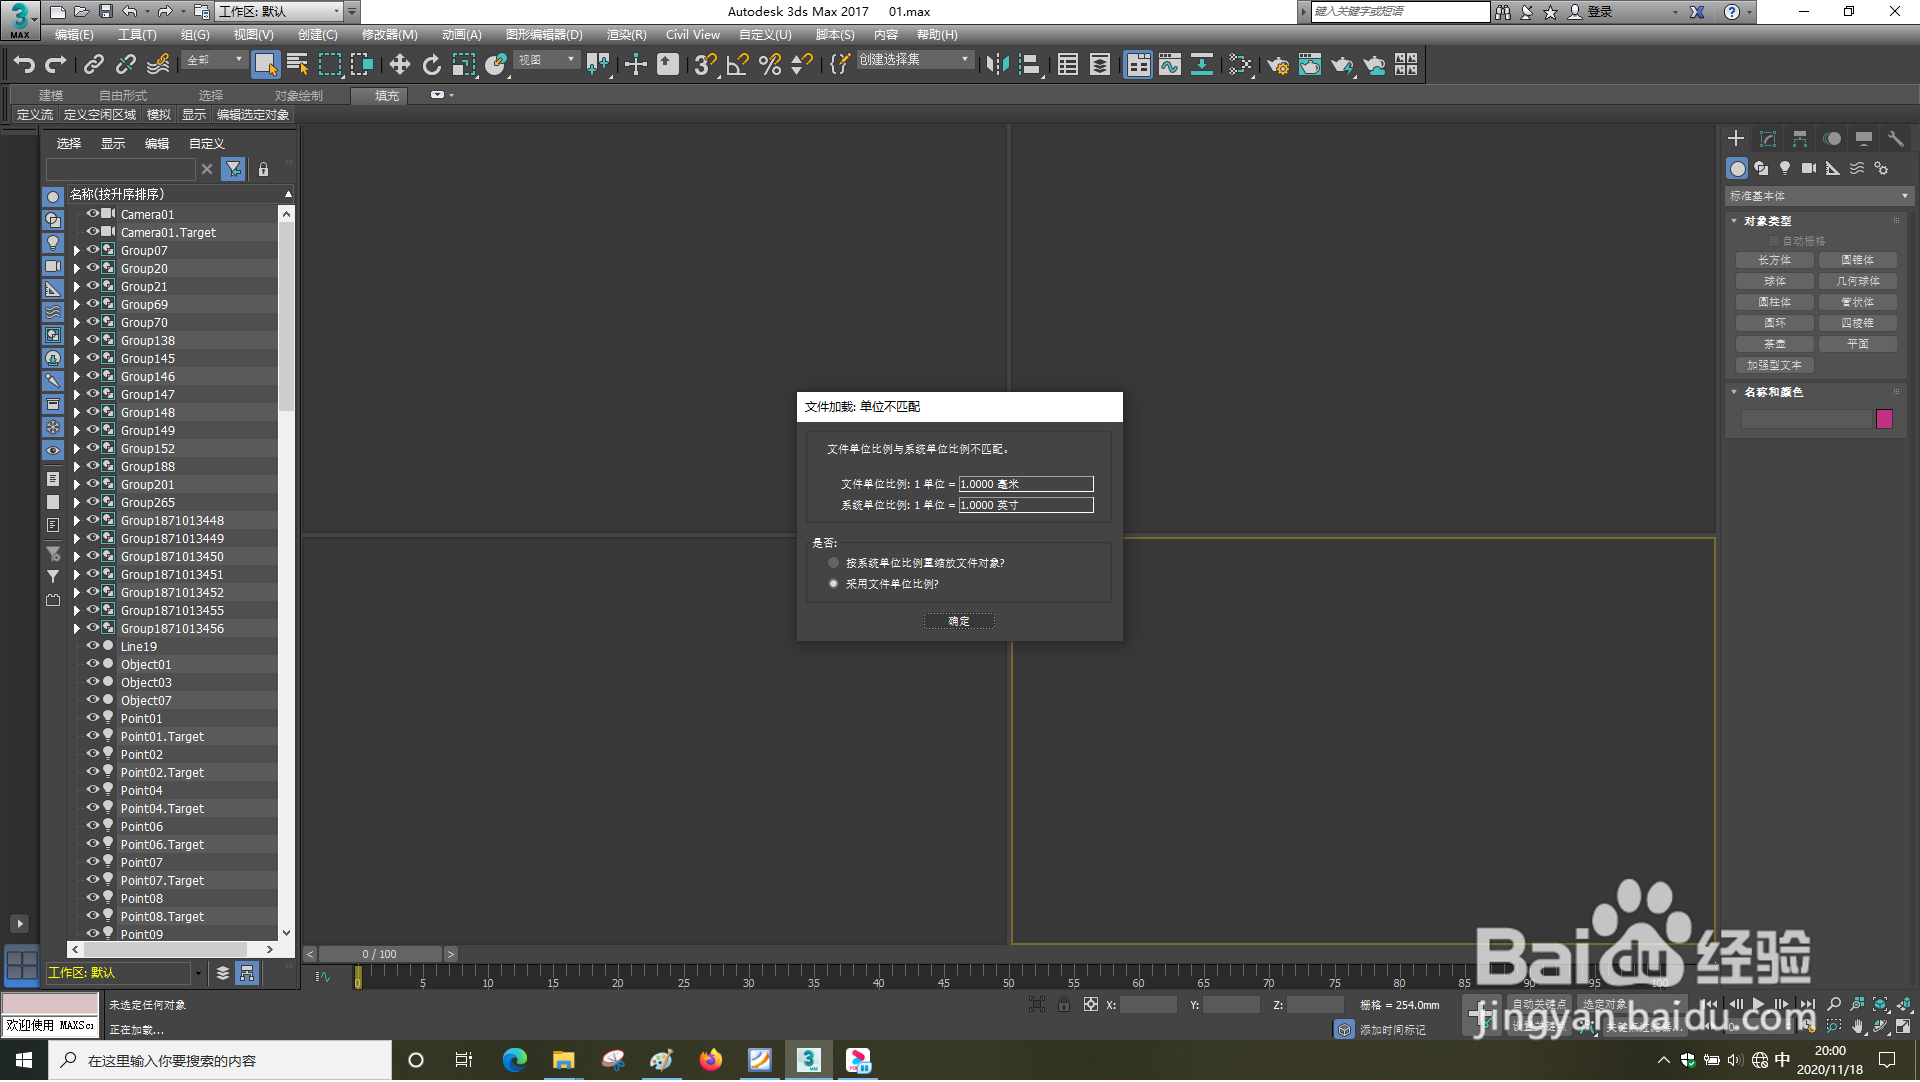Click the Mirror tool icon

(x=997, y=65)
